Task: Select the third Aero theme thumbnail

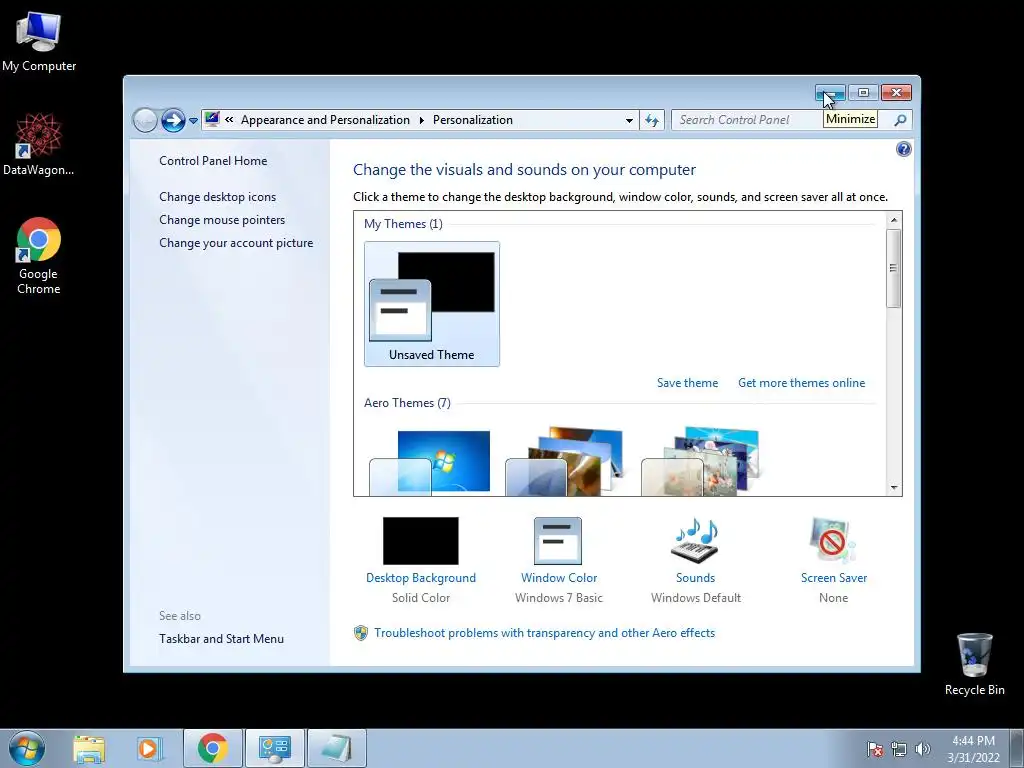Action: (700, 461)
